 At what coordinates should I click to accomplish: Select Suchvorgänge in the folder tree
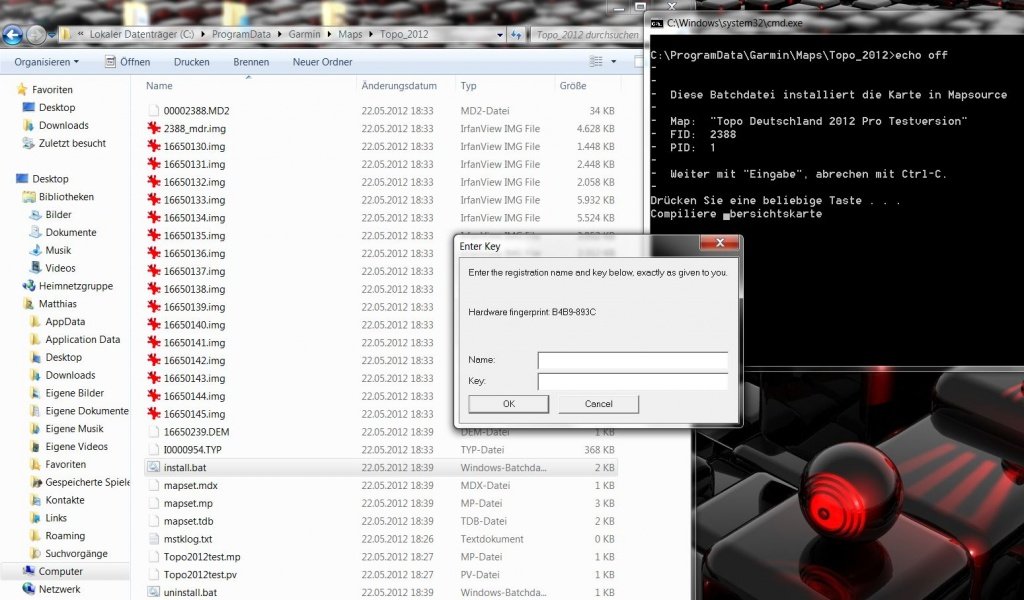click(76, 554)
